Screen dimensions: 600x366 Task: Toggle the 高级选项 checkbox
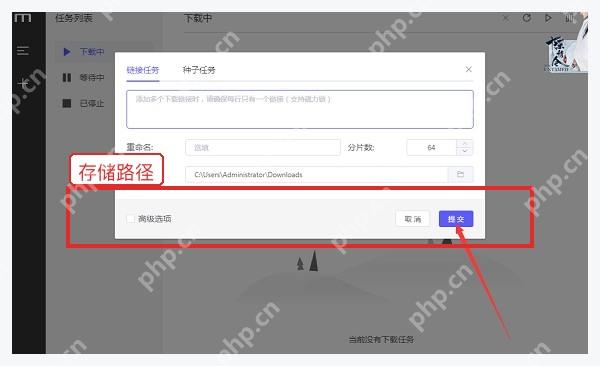coord(130,219)
